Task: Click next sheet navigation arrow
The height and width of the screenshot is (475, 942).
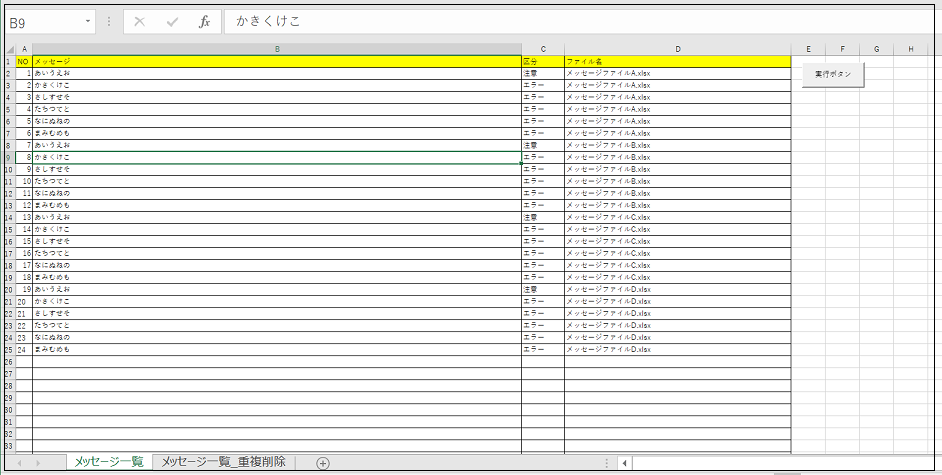Action: 38,463
